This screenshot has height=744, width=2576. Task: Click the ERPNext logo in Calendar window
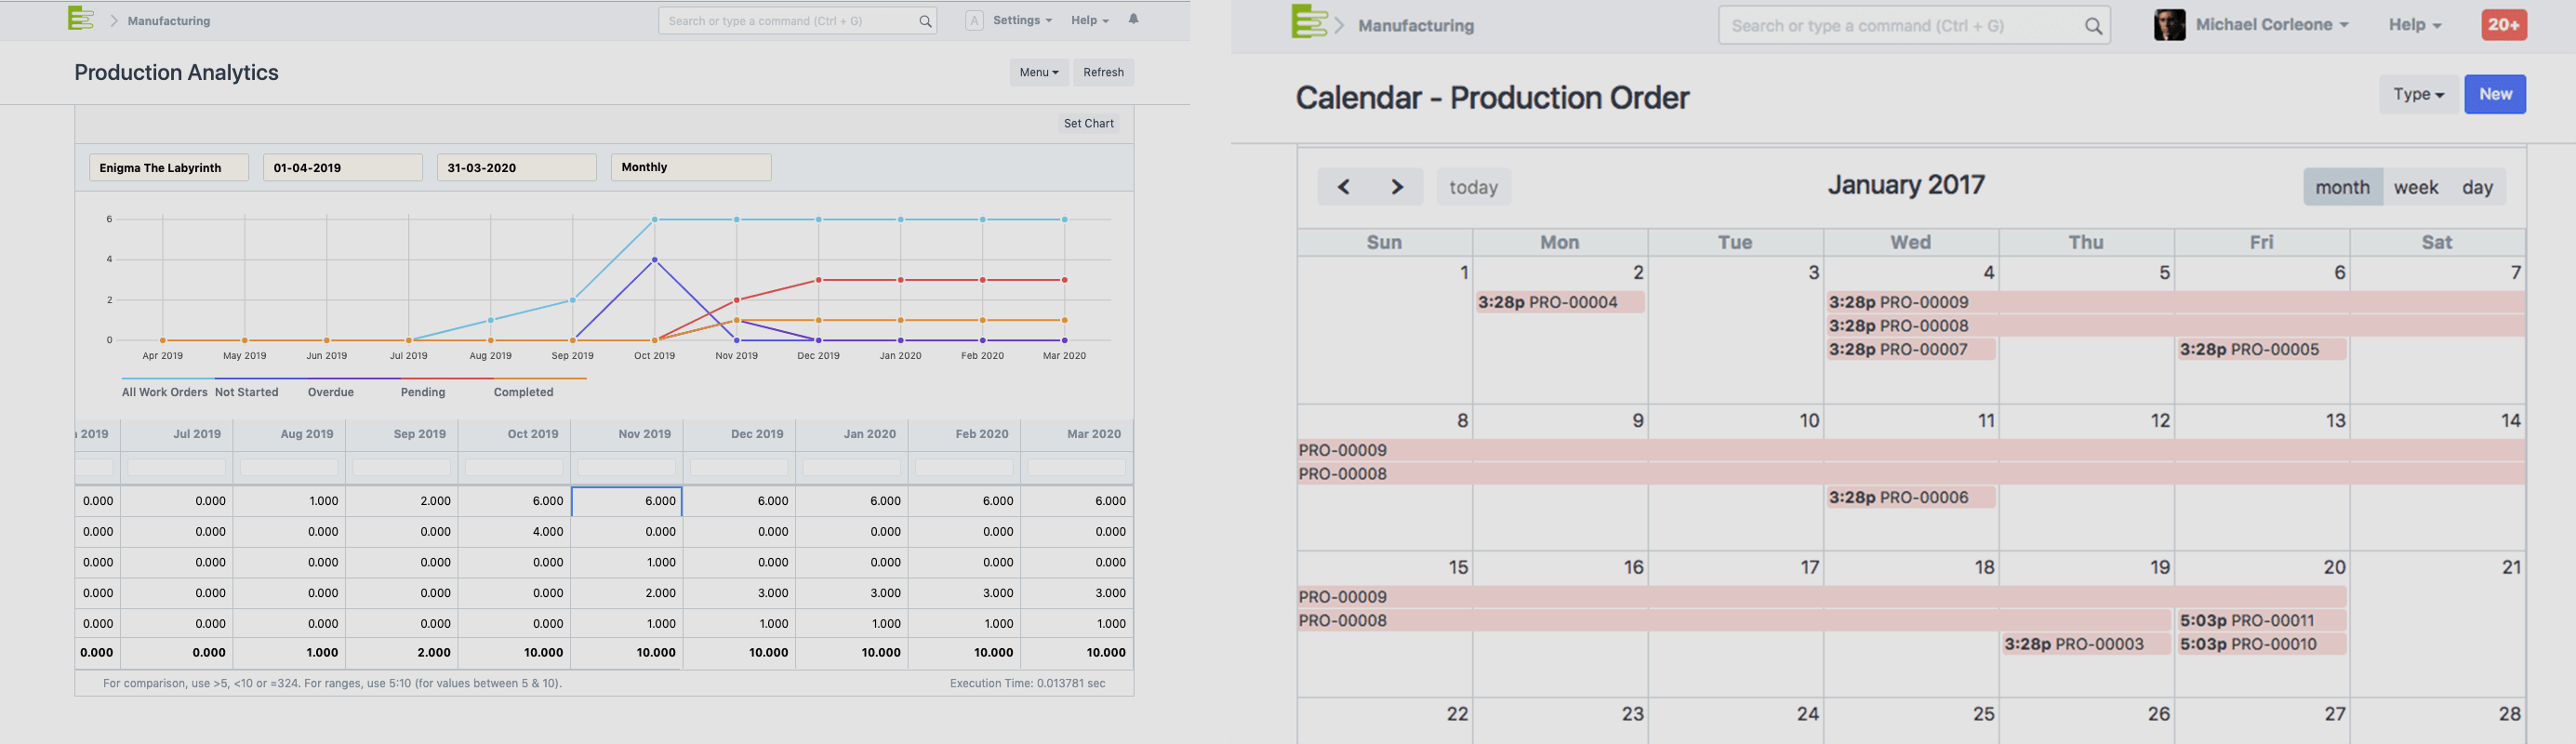[1309, 22]
